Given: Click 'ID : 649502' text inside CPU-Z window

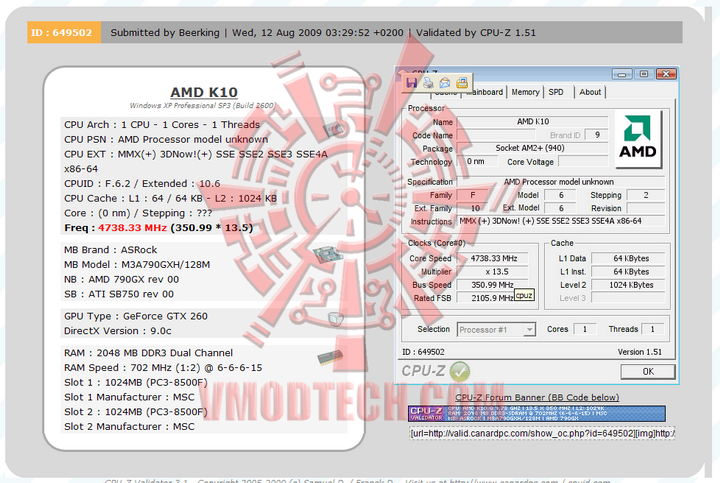Looking at the screenshot, I should 423,352.
